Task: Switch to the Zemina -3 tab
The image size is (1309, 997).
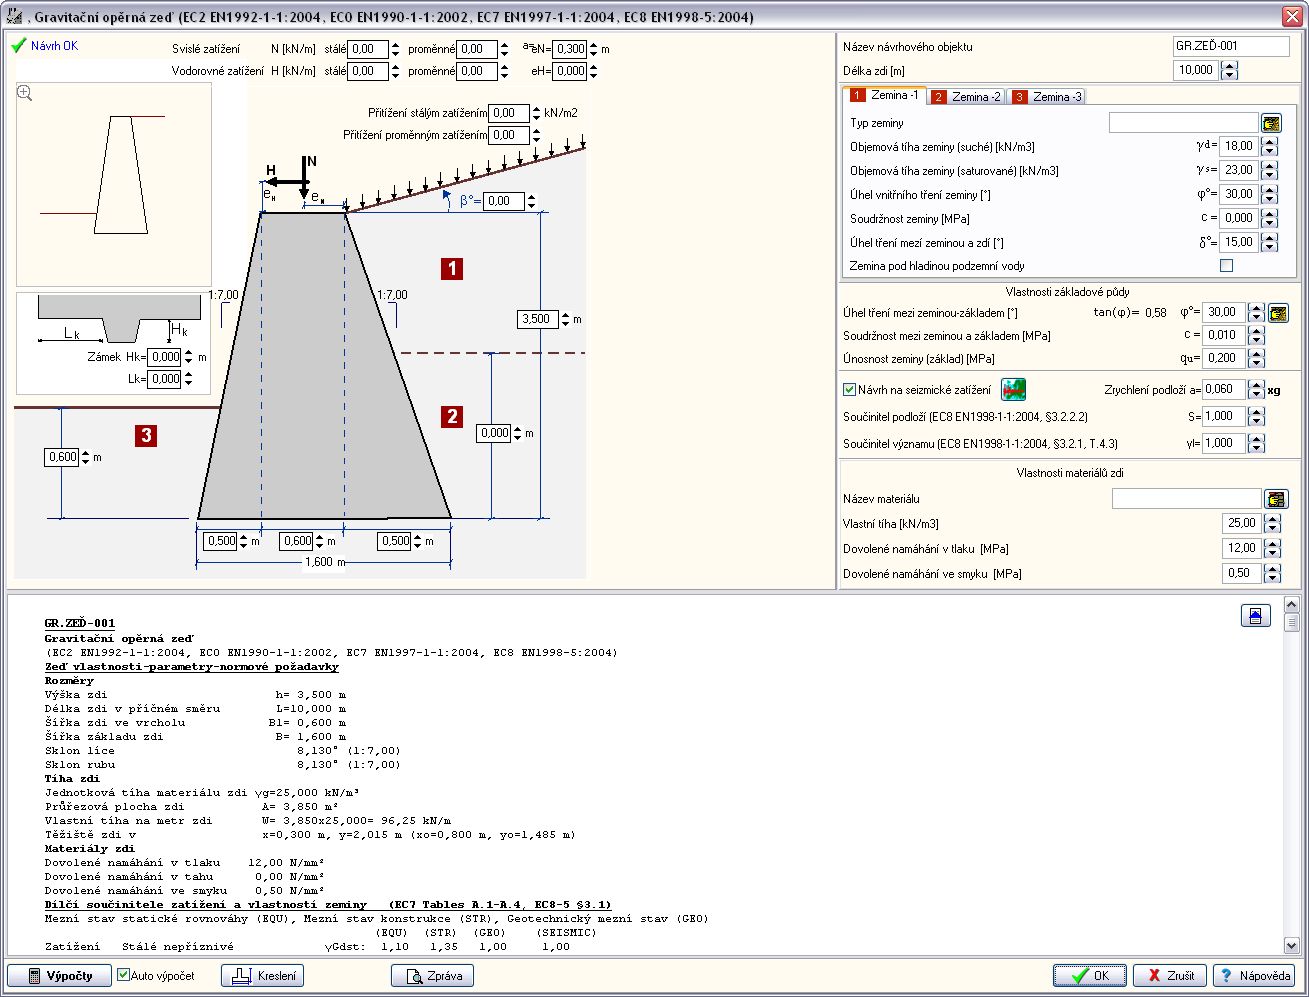Action: pos(1047,97)
